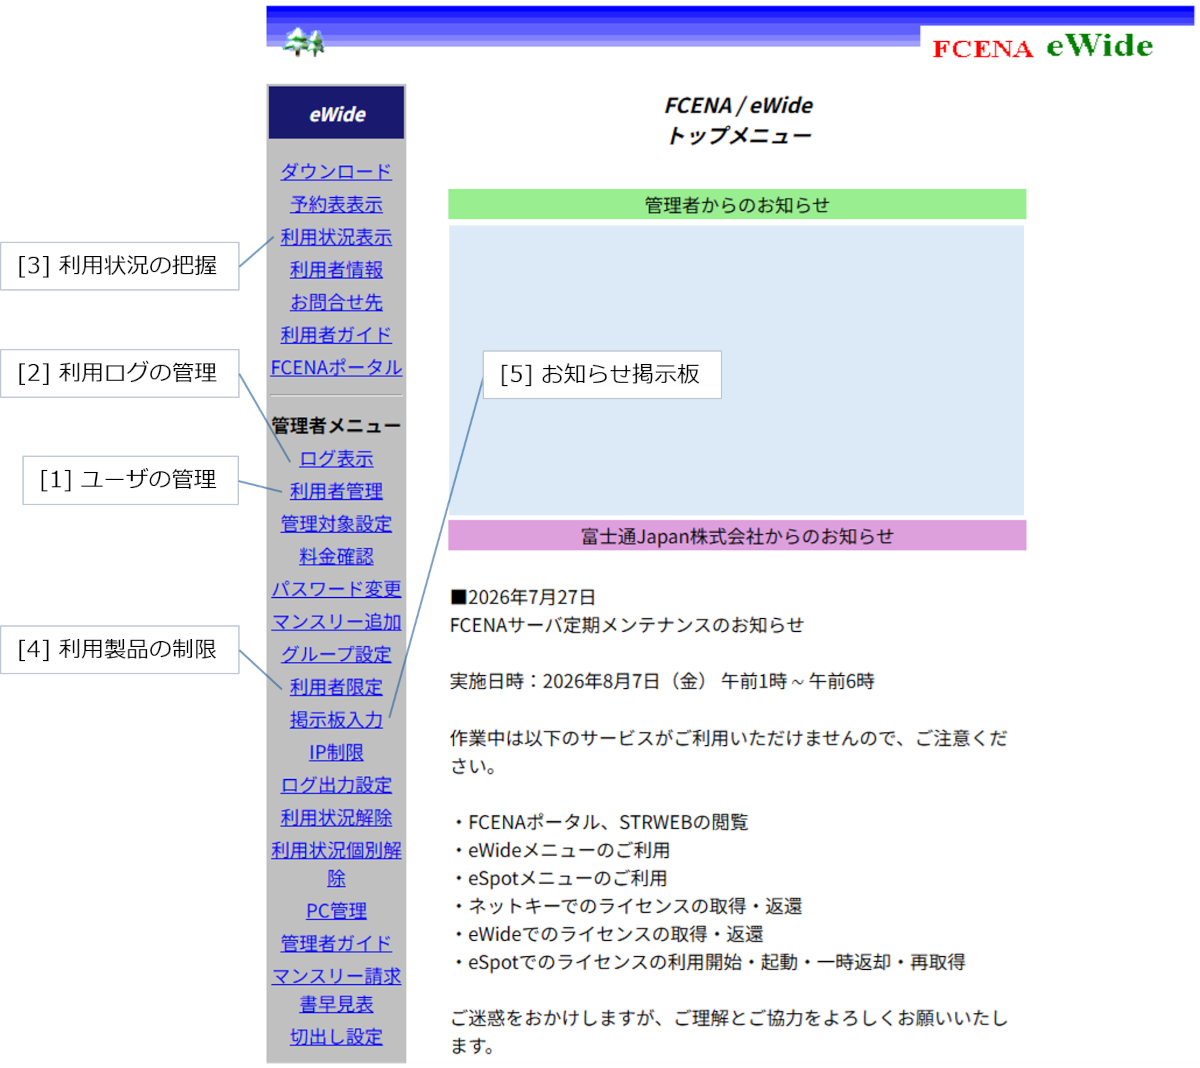This screenshot has width=1200, height=1068.
Task: Click the 富士通Japan株式会社からのお知らせ heading
Action: pyautogui.click(x=737, y=535)
